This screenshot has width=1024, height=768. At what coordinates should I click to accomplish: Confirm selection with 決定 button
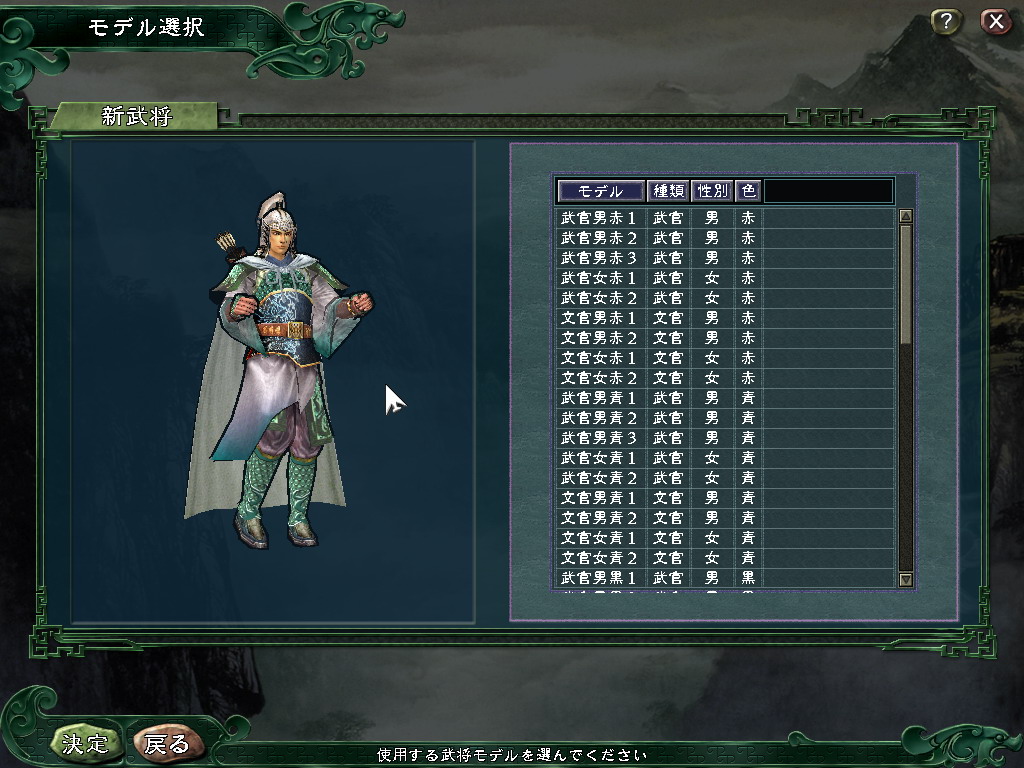coord(86,743)
